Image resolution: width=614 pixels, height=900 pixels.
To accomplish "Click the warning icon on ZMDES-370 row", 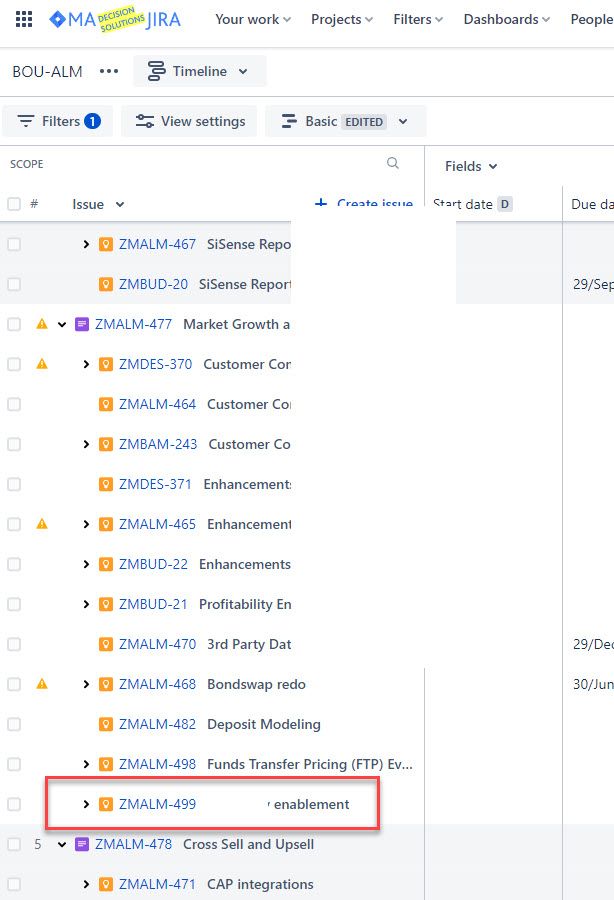I will coord(42,364).
